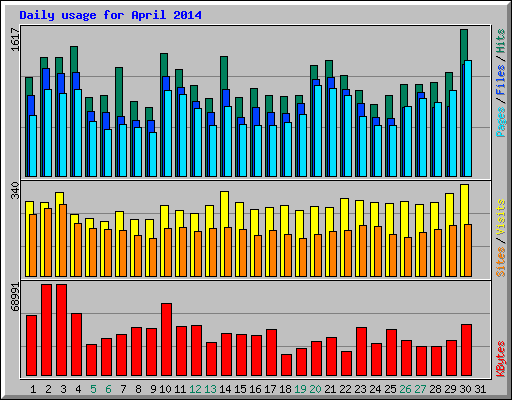Click the yellow Visits bar for day 14
Screen dimensions: 512x400
click(x=224, y=209)
